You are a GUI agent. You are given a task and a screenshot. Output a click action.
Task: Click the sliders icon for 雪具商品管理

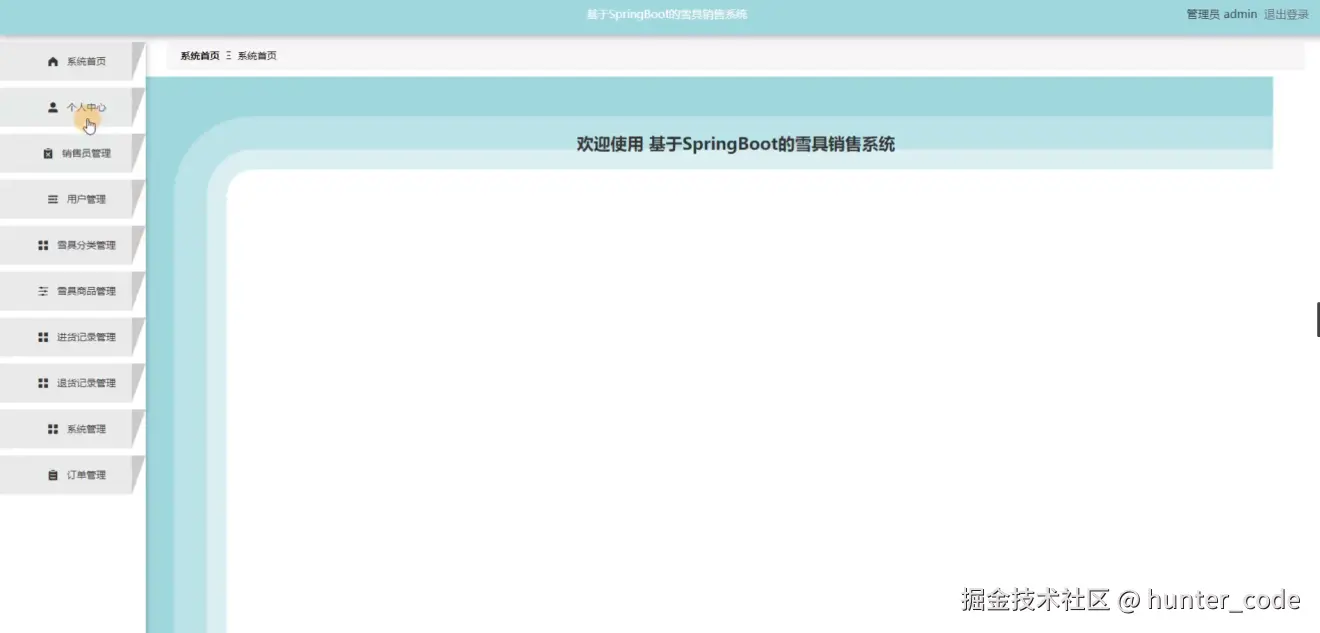[x=43, y=291]
